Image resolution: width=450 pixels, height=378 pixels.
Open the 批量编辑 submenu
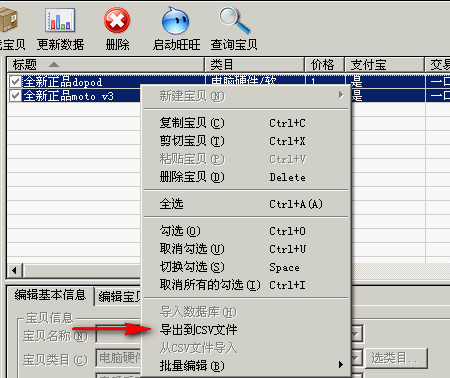point(246,366)
